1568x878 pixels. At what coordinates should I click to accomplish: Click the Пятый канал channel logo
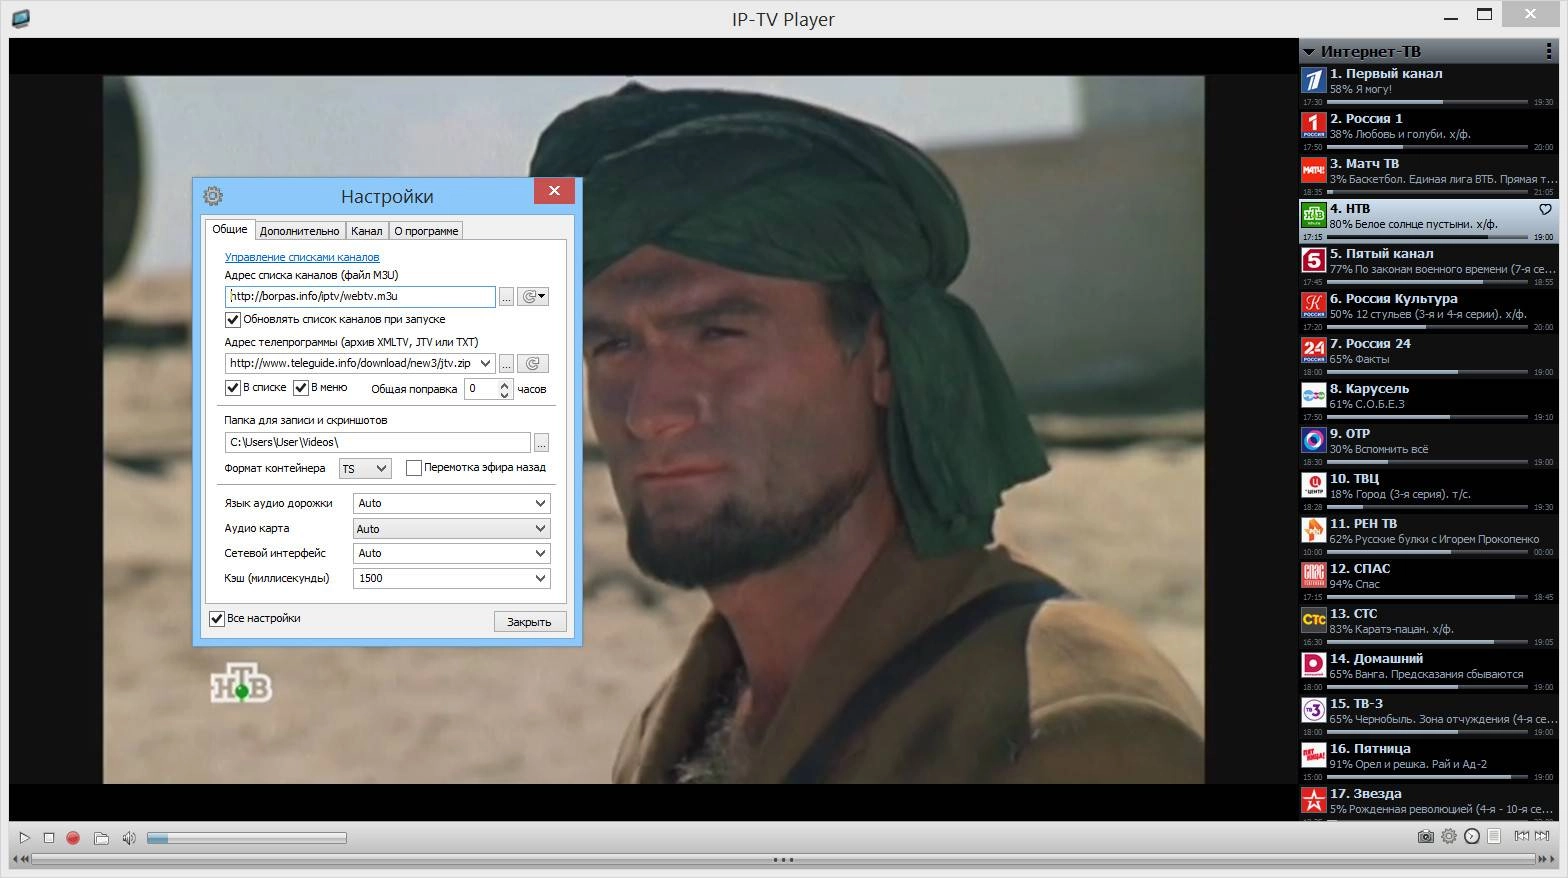click(1313, 260)
